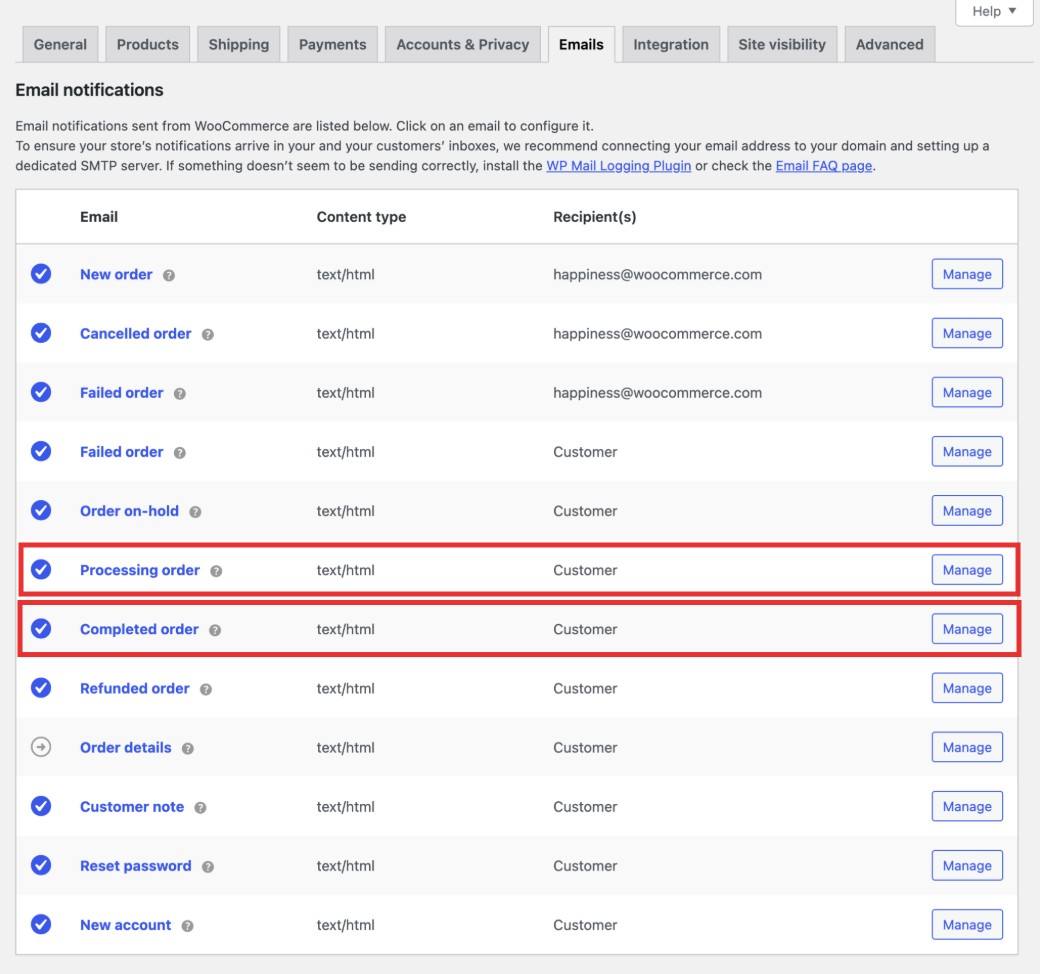Click the Content type column header

click(x=361, y=217)
